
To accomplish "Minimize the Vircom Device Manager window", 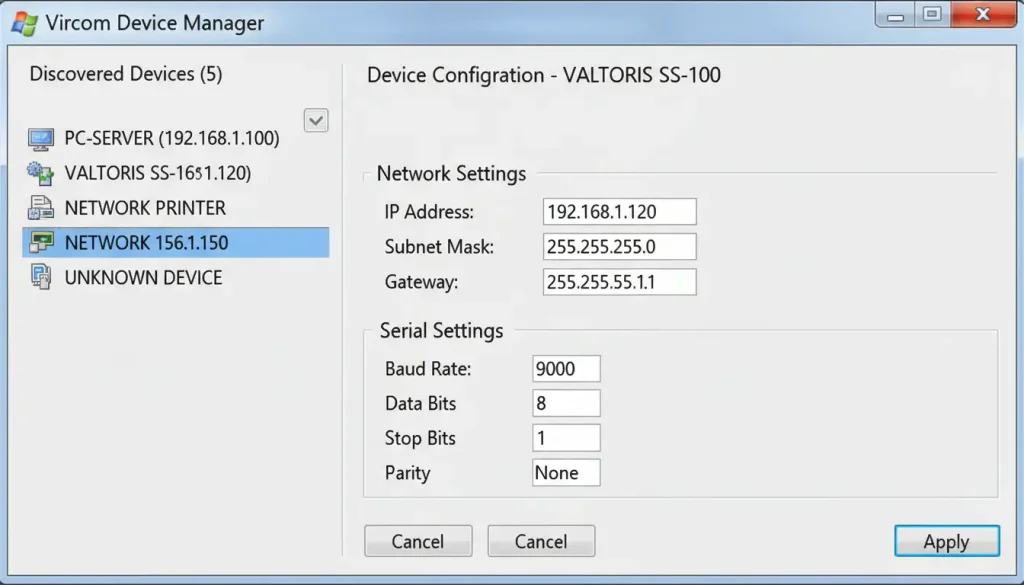I will tap(895, 14).
